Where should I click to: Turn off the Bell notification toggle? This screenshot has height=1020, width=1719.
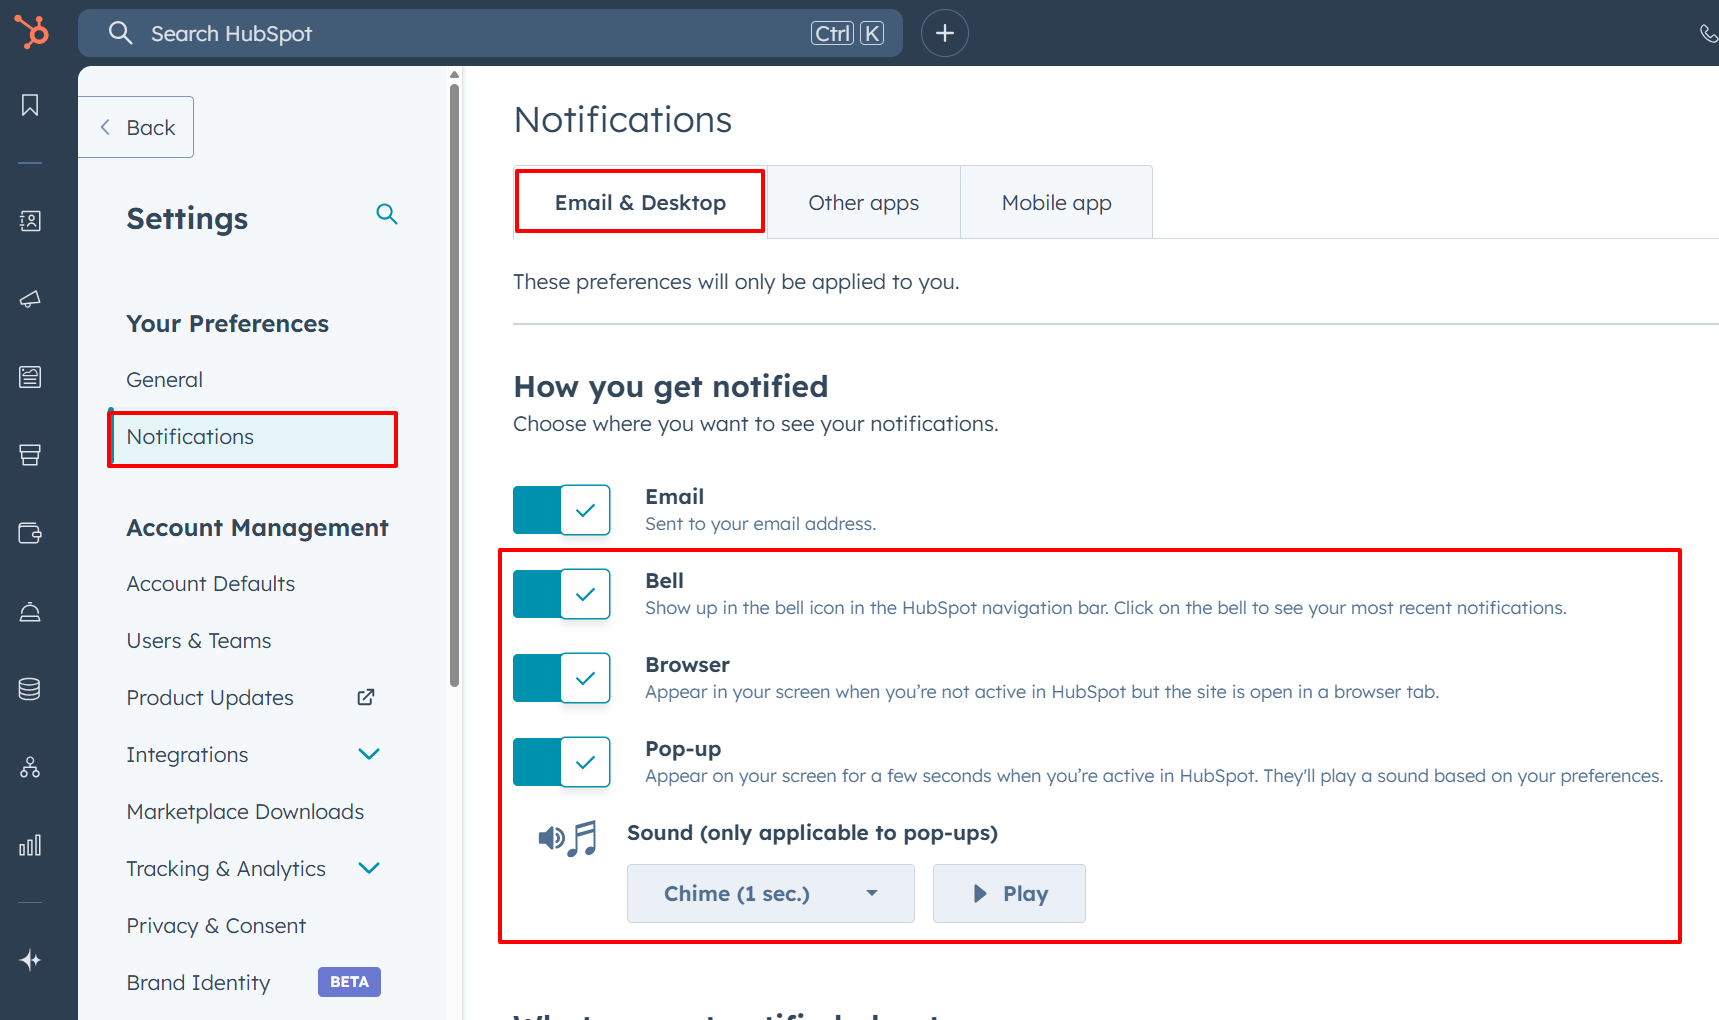[562, 594]
